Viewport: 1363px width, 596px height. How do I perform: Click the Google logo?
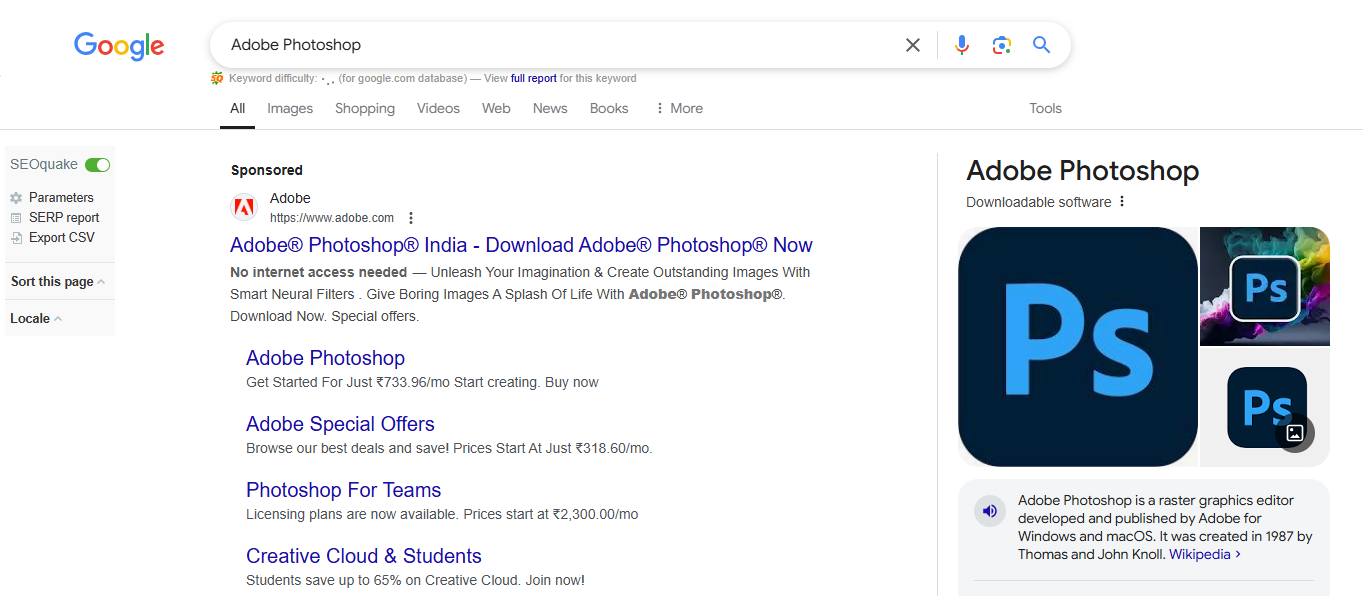pos(119,46)
